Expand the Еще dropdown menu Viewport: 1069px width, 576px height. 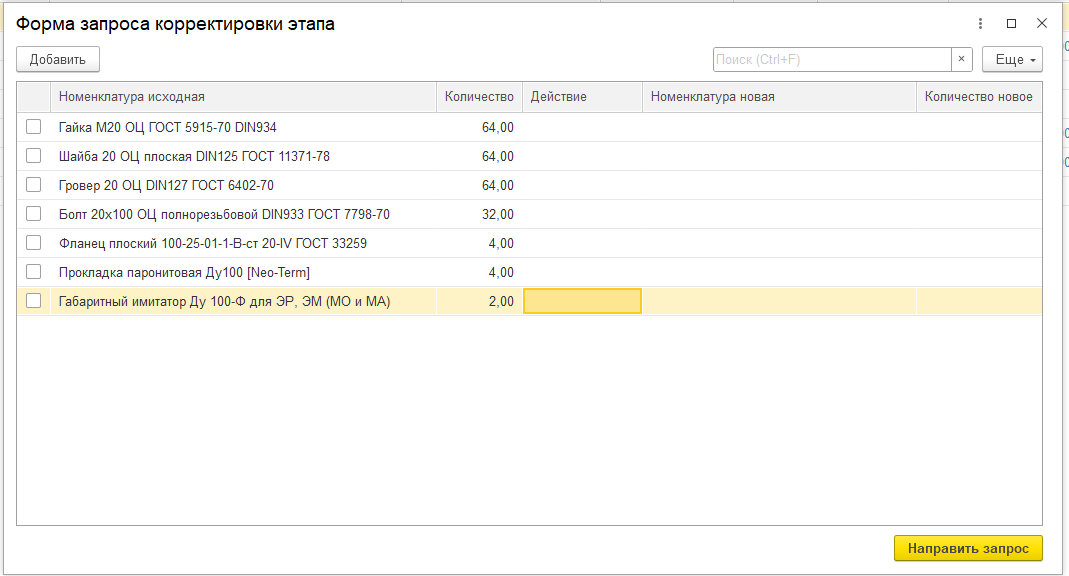(1012, 59)
